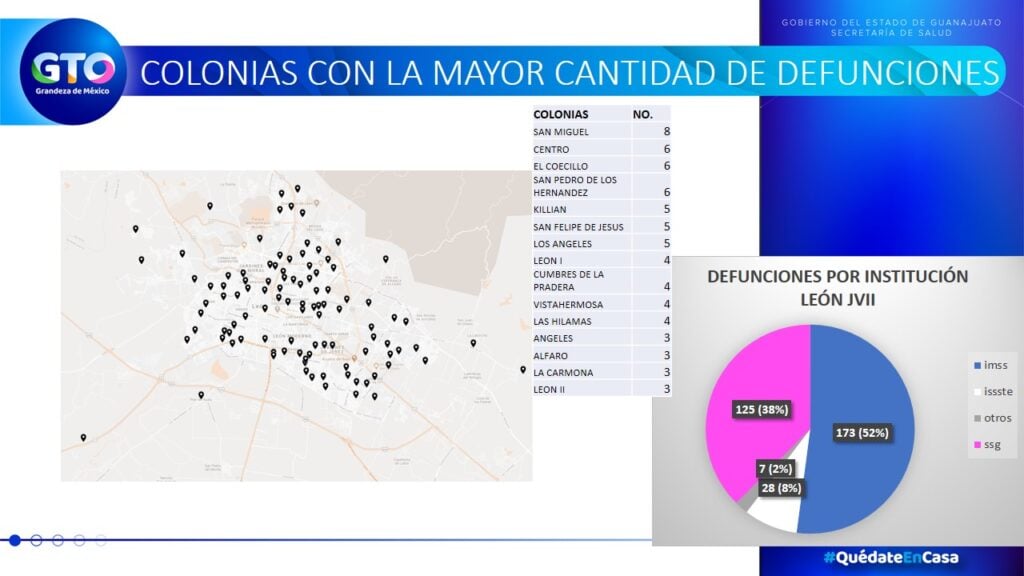The image size is (1024, 576).
Task: Click the map pin at the far right edge
Action: pyautogui.click(x=522, y=369)
